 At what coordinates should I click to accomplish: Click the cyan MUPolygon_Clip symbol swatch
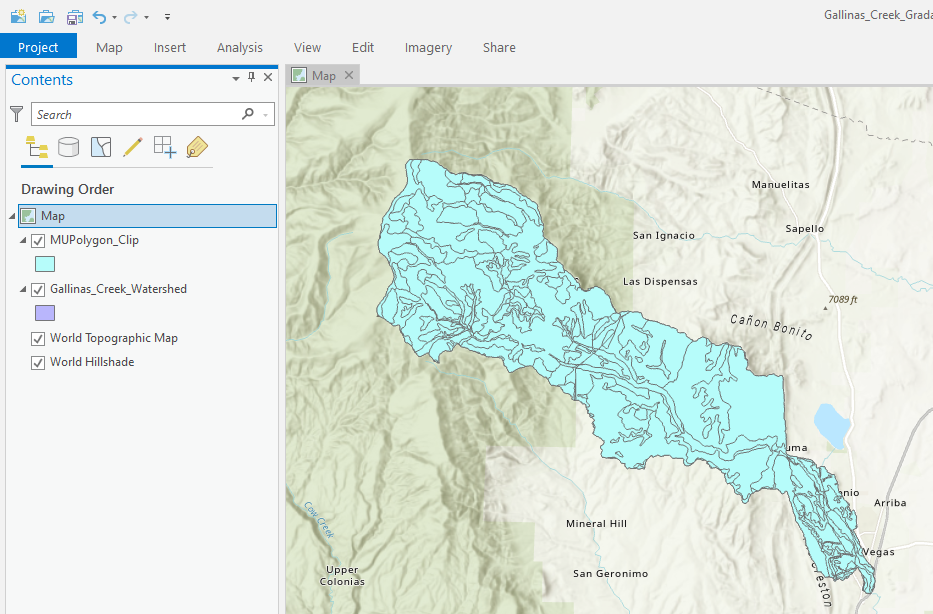click(x=45, y=265)
